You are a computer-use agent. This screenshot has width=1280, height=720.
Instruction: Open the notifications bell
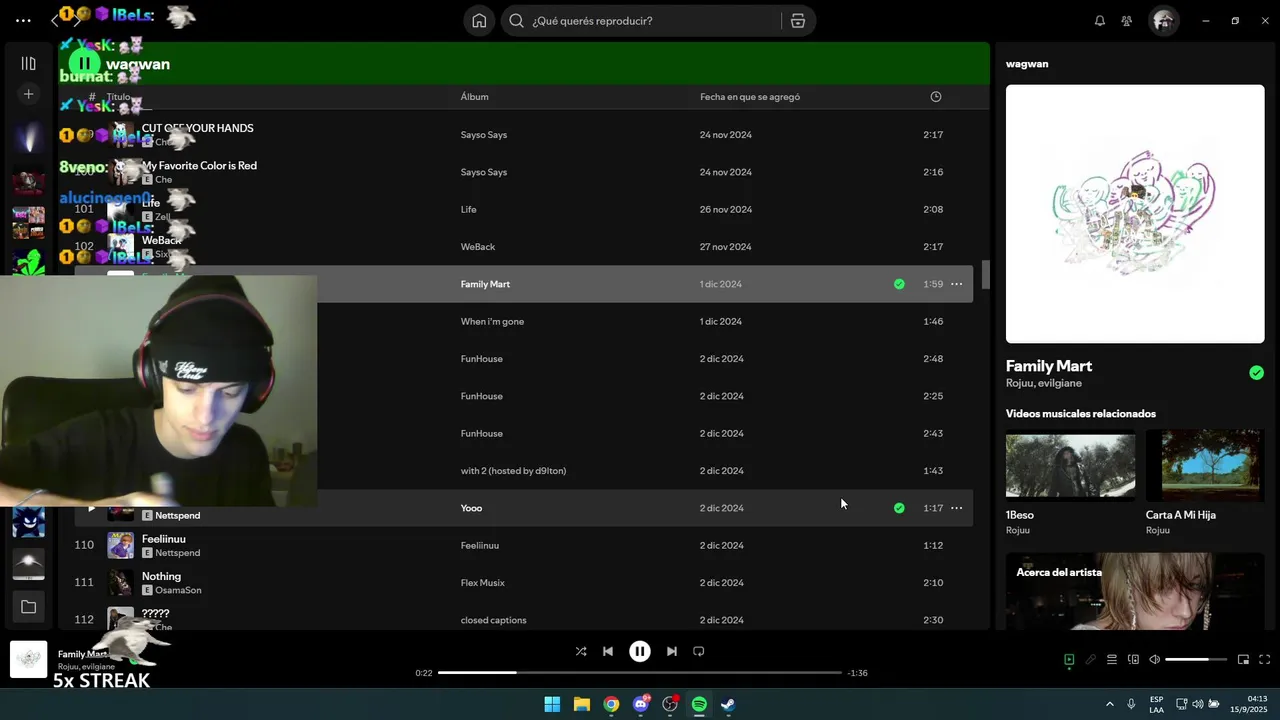tap(1099, 21)
